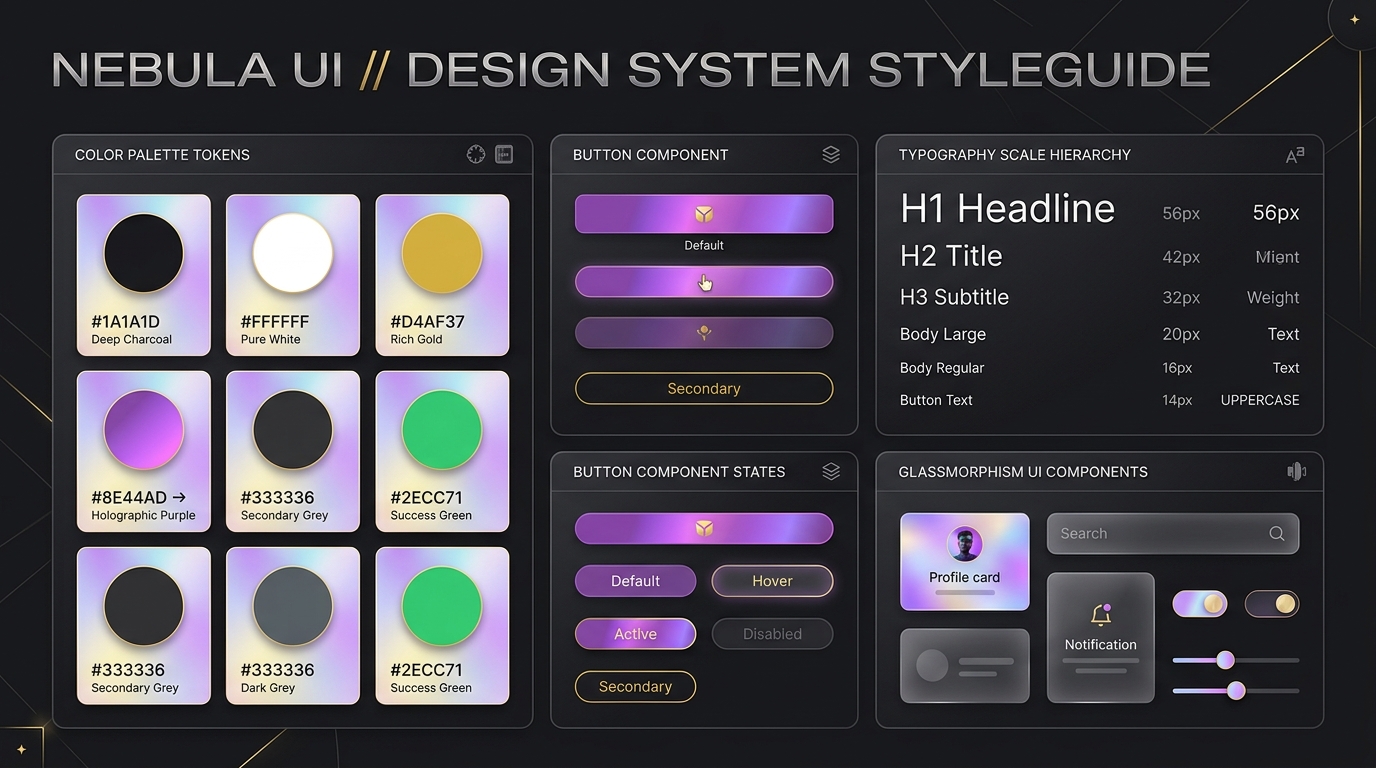
Task: Click the "Body Regular" text sample
Action: point(942,368)
